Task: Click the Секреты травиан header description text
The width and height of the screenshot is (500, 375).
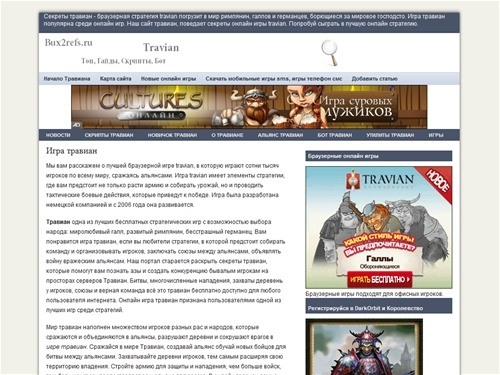Action: 244,20
